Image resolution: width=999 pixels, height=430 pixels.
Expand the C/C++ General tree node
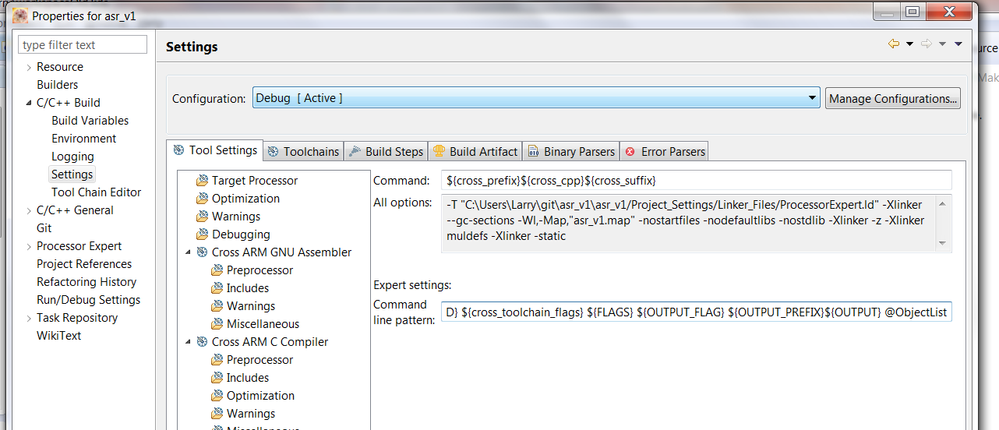(29, 210)
